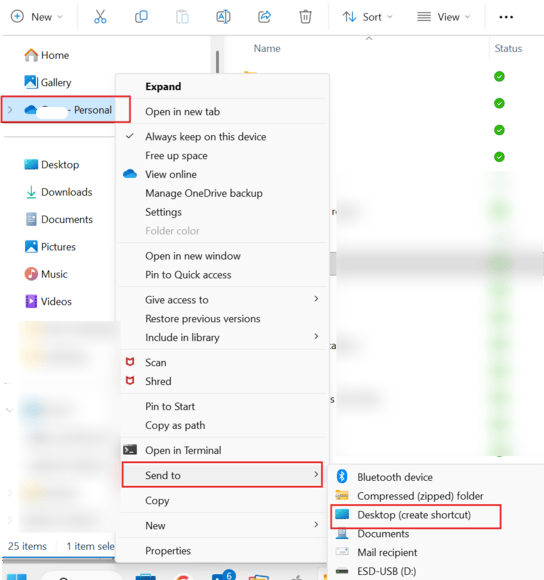Open the See more three-dots menu
544x580 pixels.
click(x=506, y=17)
